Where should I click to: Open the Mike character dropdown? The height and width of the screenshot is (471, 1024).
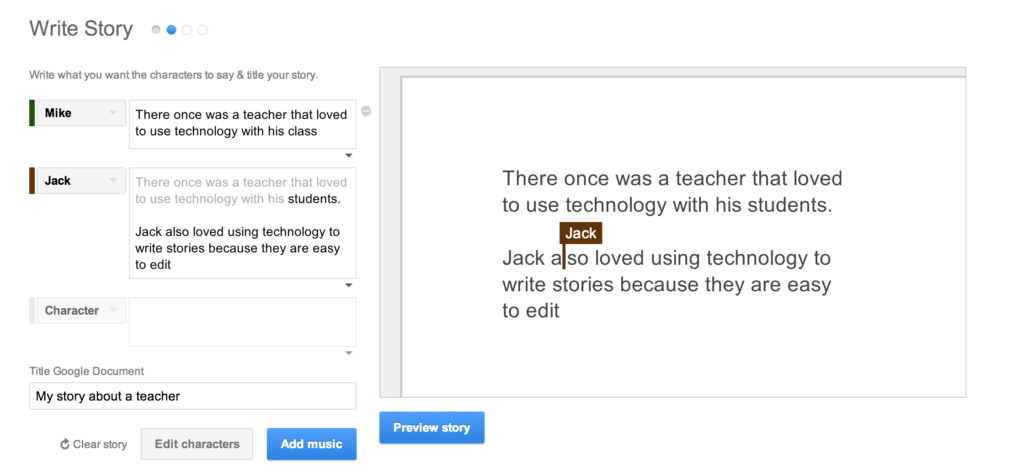click(81, 113)
